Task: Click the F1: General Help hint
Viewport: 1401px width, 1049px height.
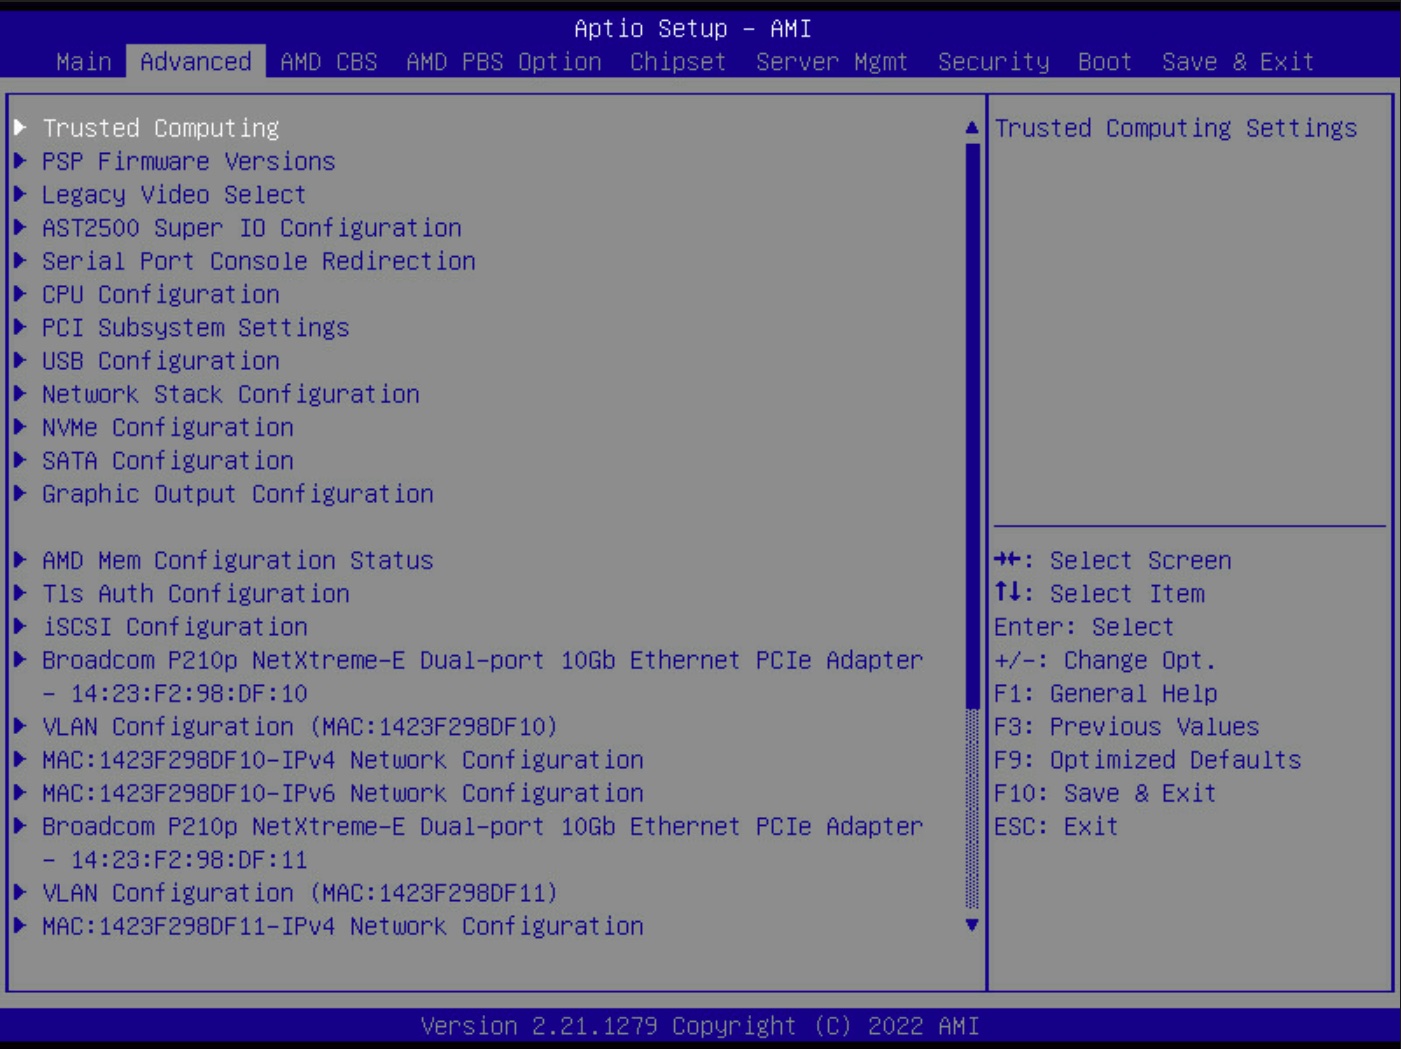Action: 1106,693
